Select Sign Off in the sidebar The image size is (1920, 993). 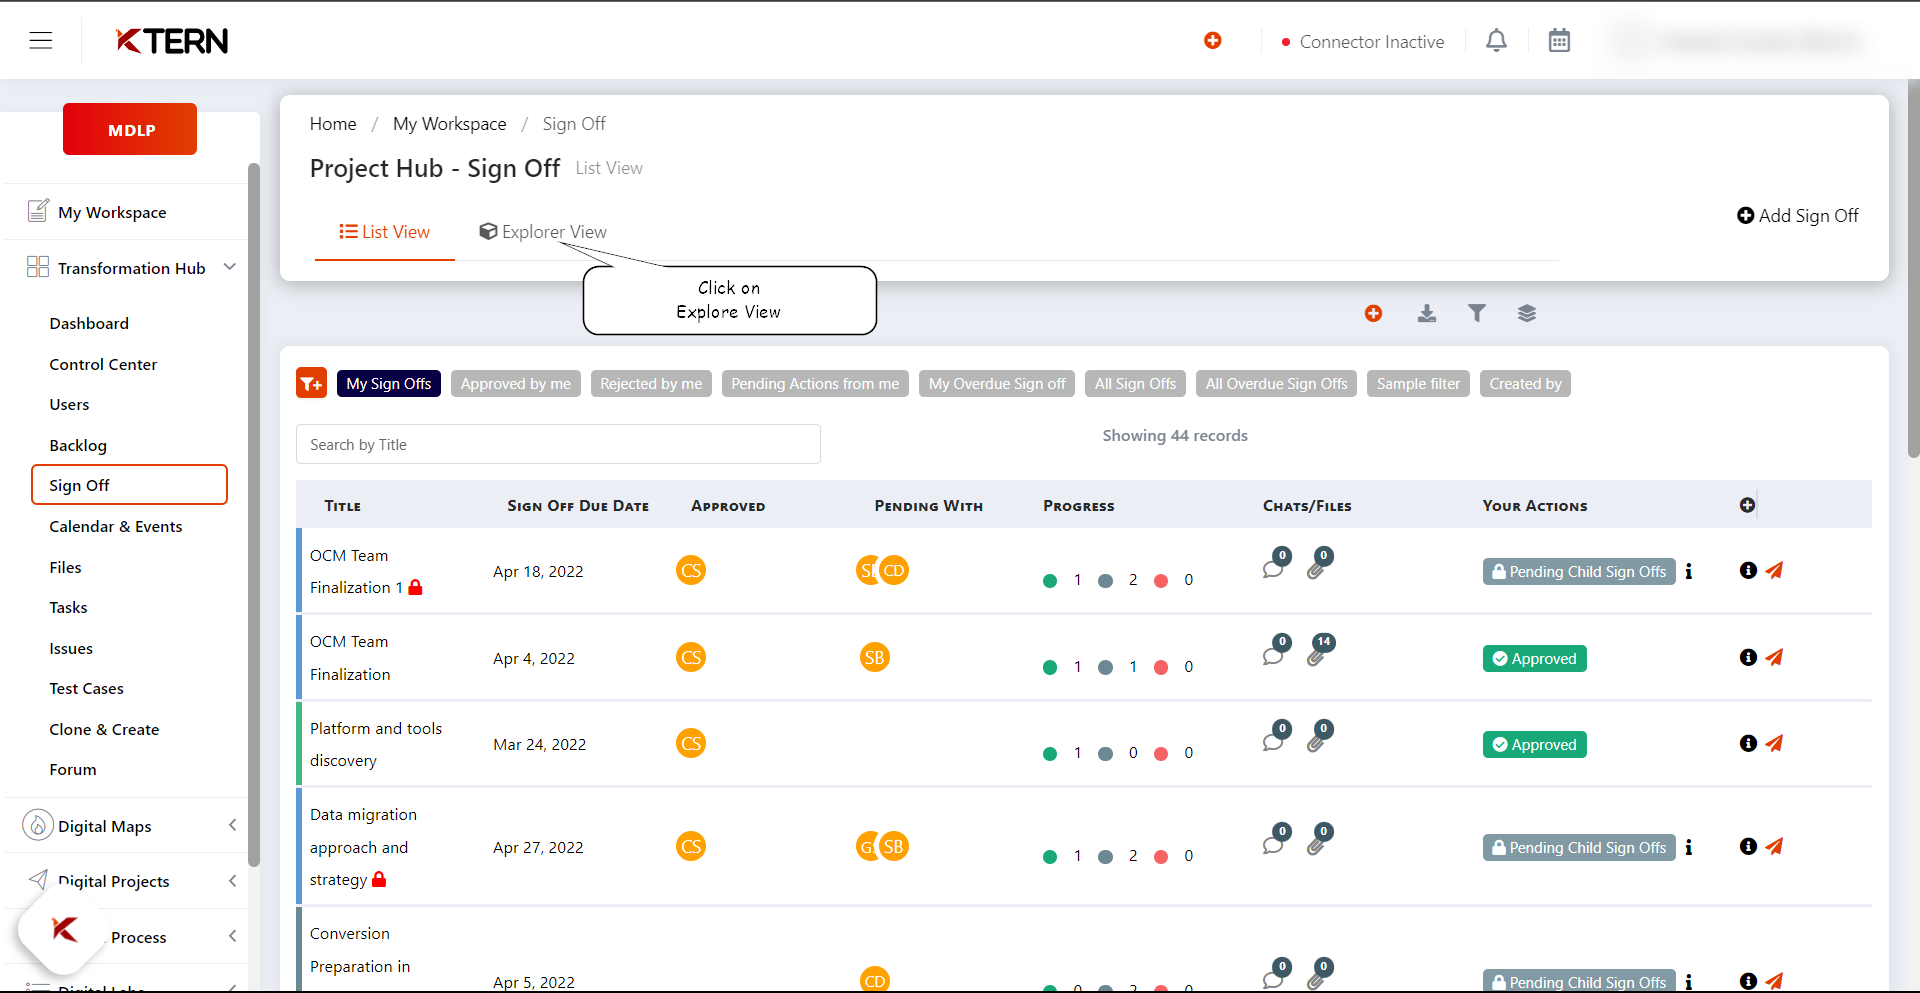coord(129,485)
